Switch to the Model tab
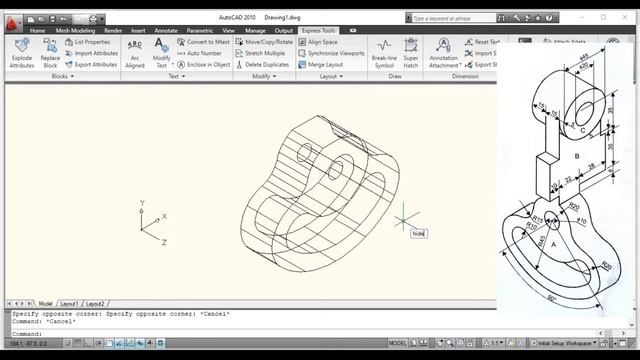Screen dimensions: 640x360 pyautogui.click(x=45, y=304)
